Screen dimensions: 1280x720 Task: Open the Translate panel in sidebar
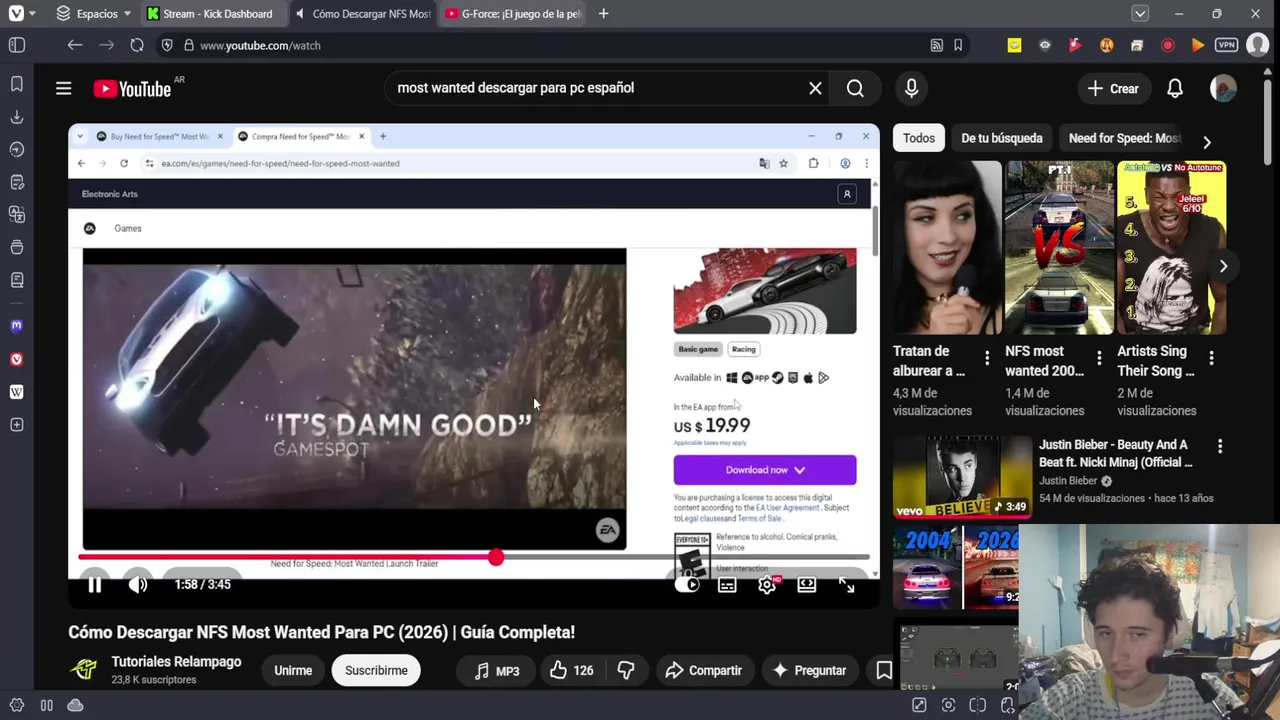pos(17,214)
